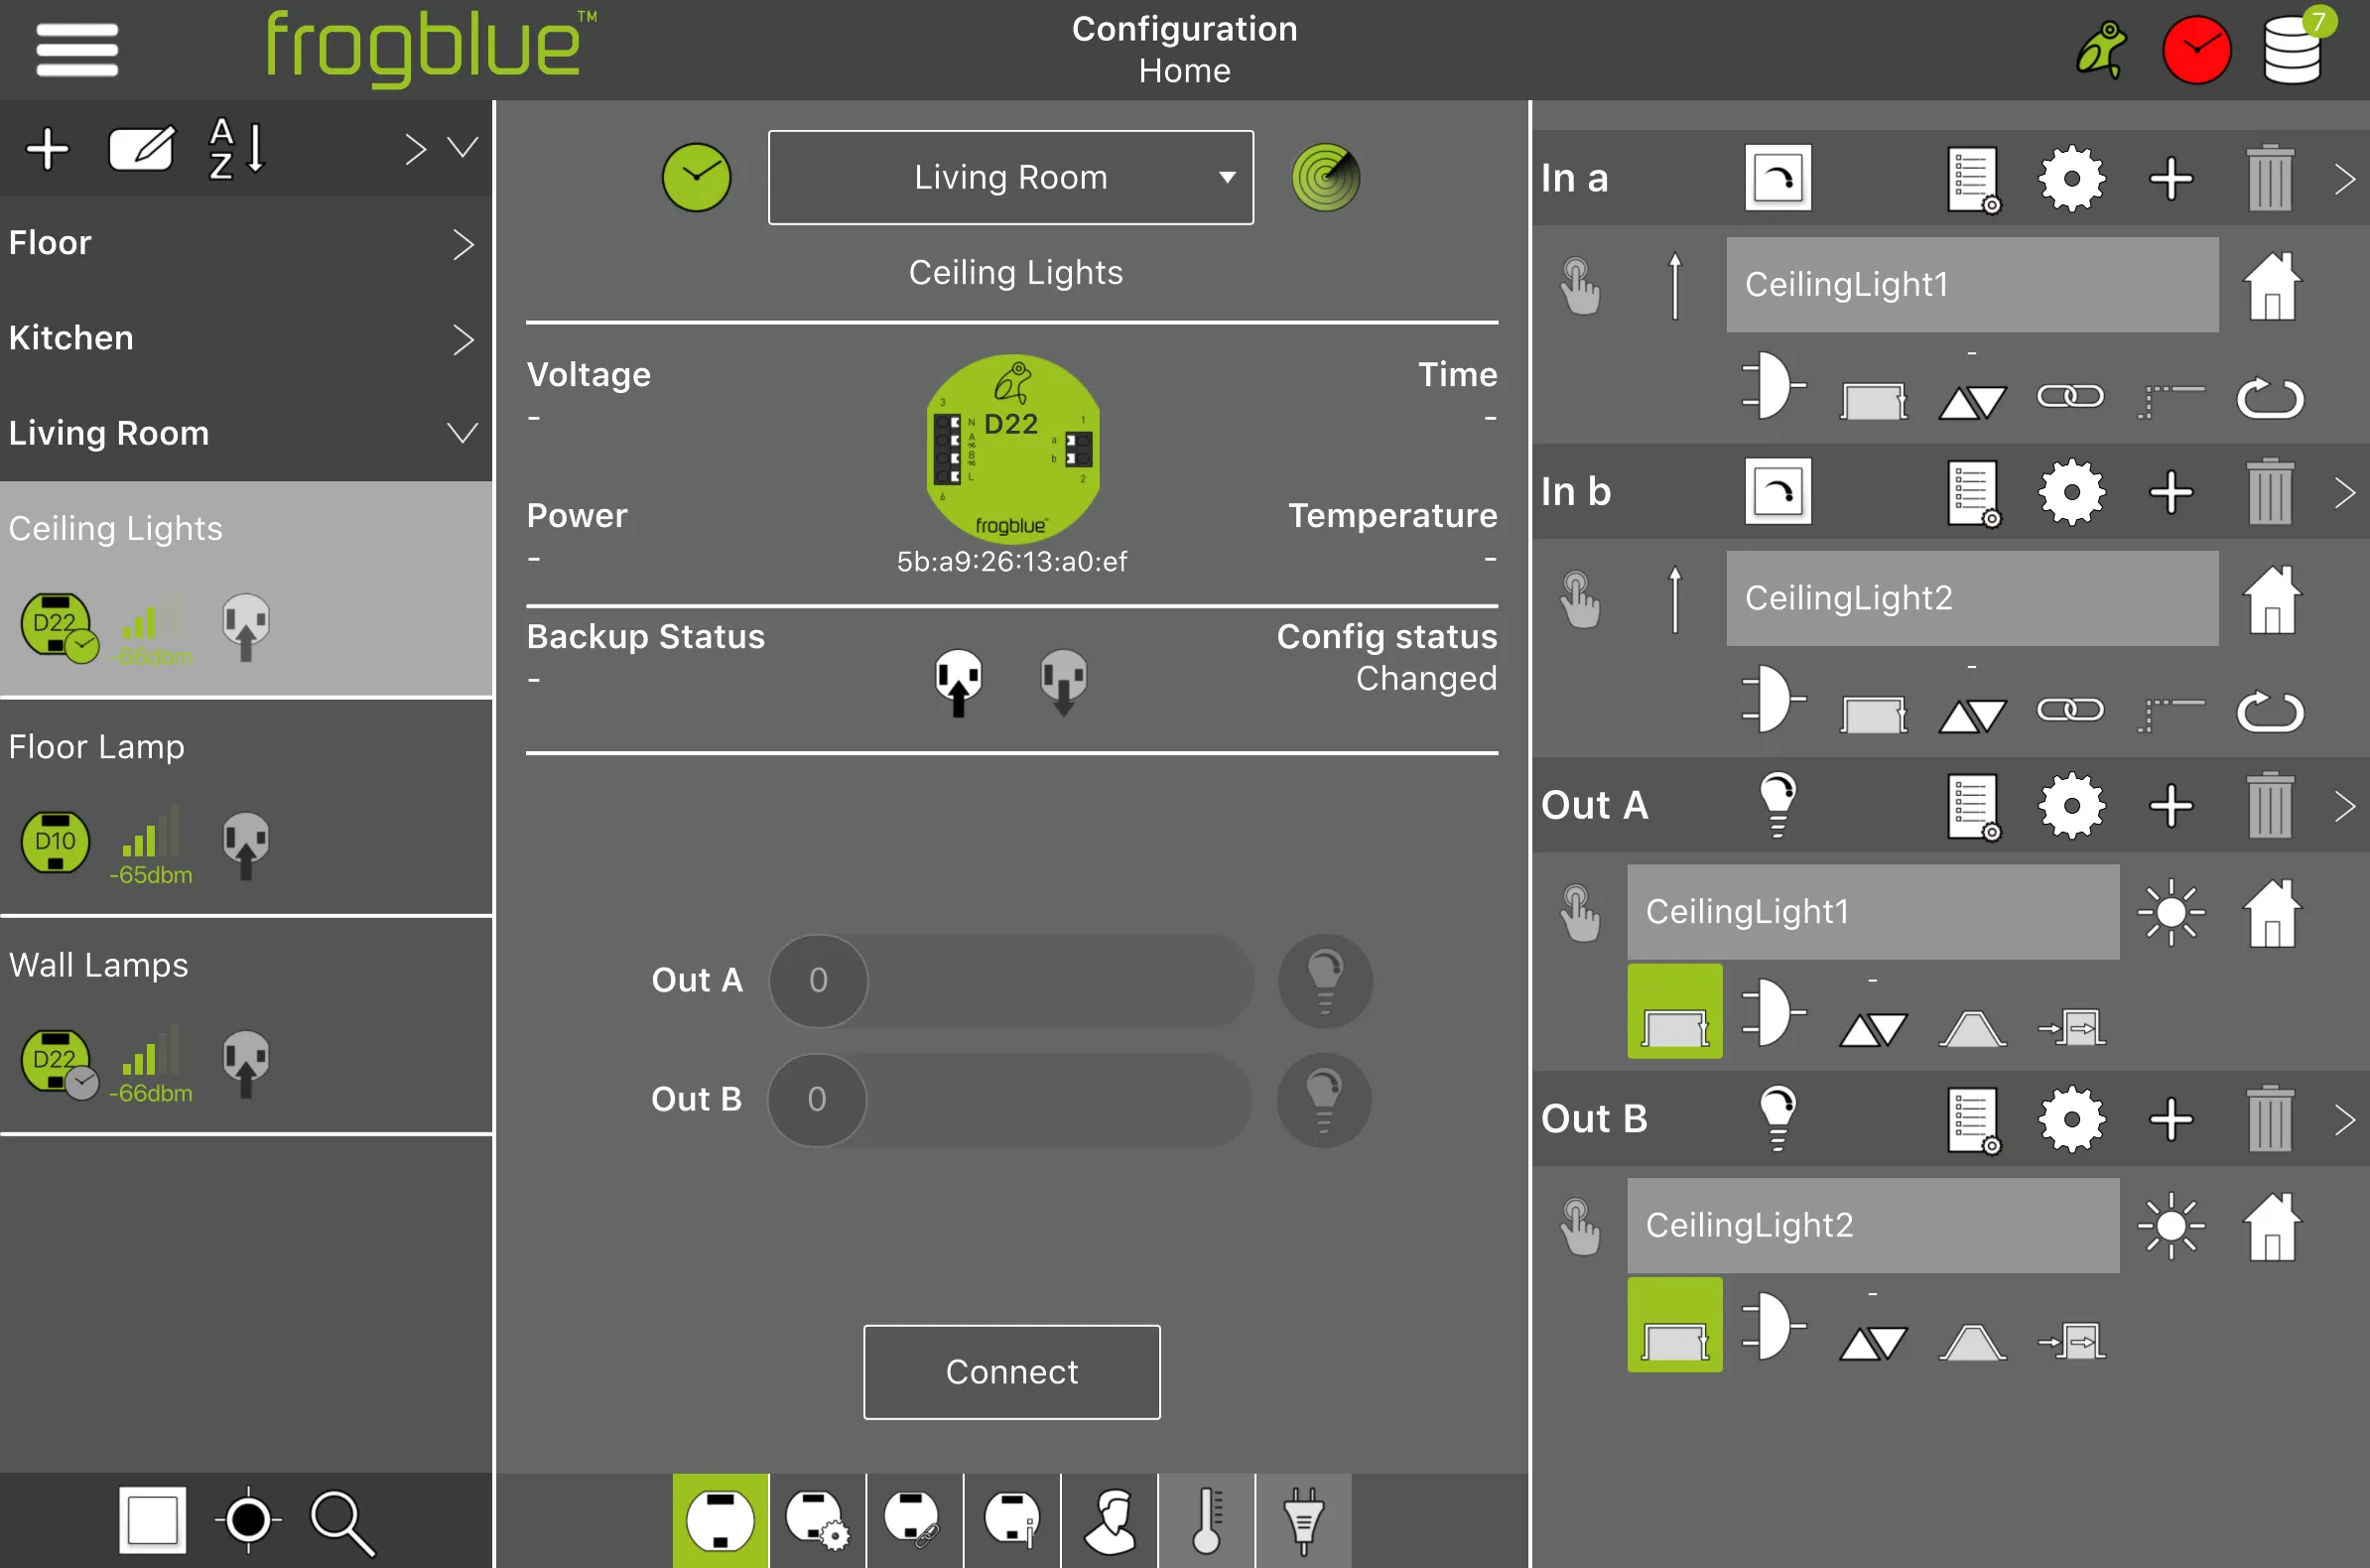Select the undo/restore icon under In b
2370x1568 pixels.
2269,709
